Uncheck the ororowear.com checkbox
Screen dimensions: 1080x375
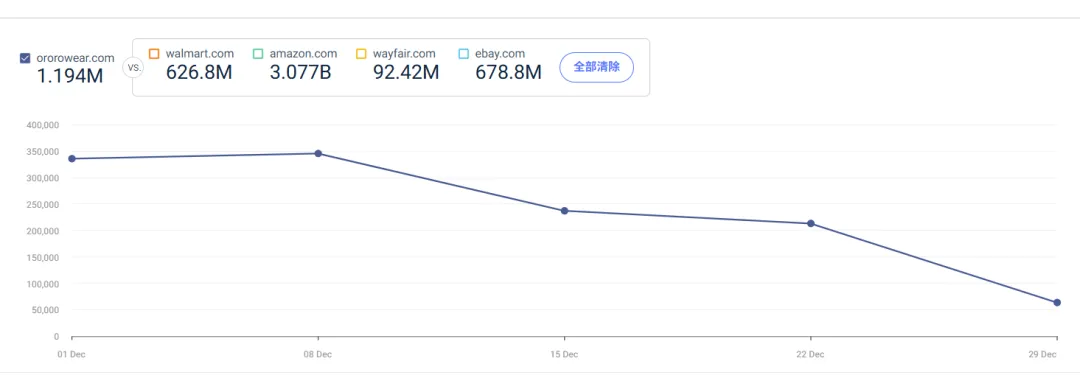[25, 59]
